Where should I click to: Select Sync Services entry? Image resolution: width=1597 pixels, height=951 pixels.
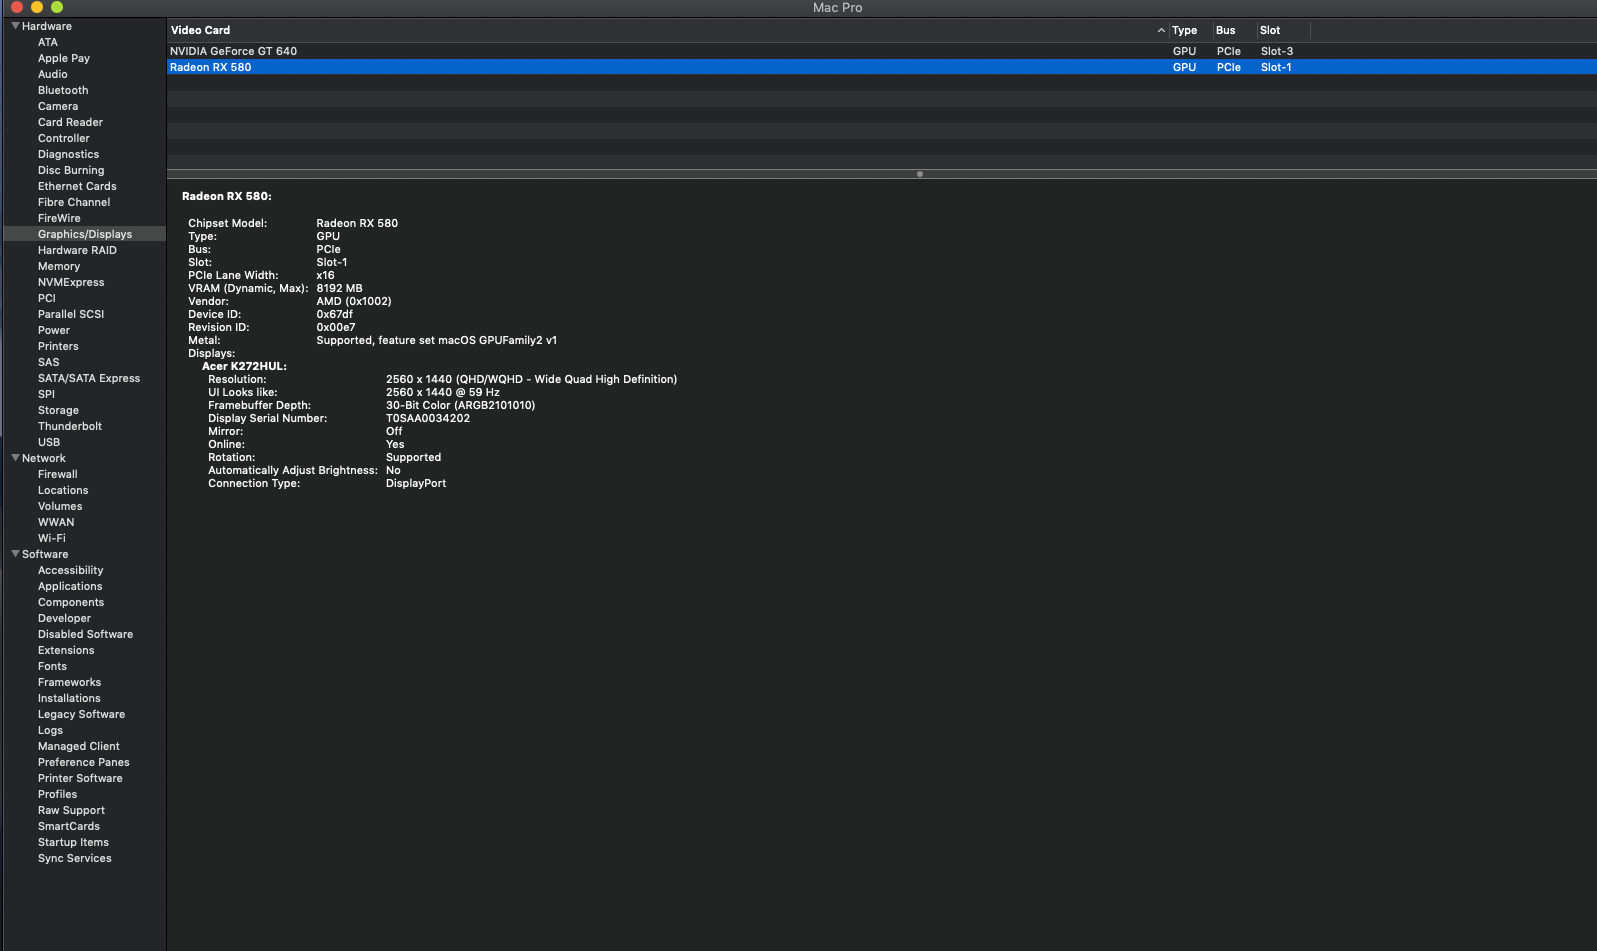[x=75, y=858]
